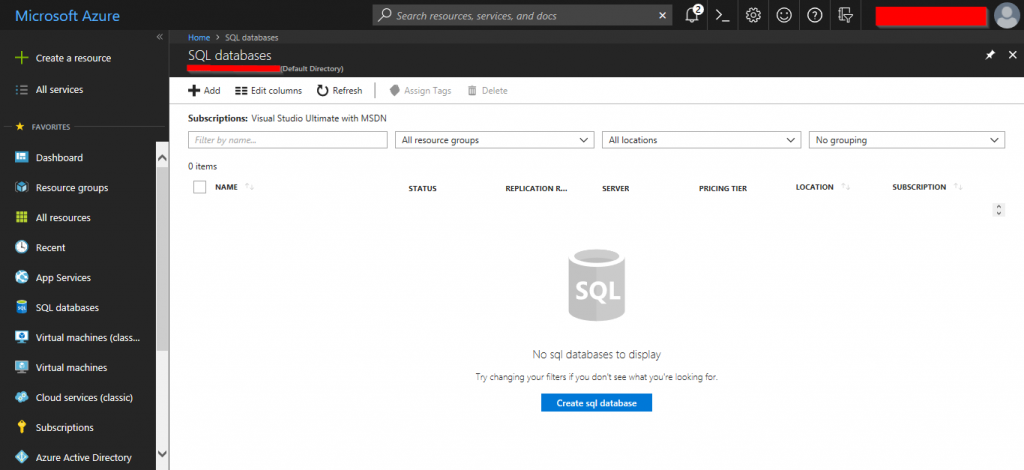Open the user account avatar

pos(1006,15)
